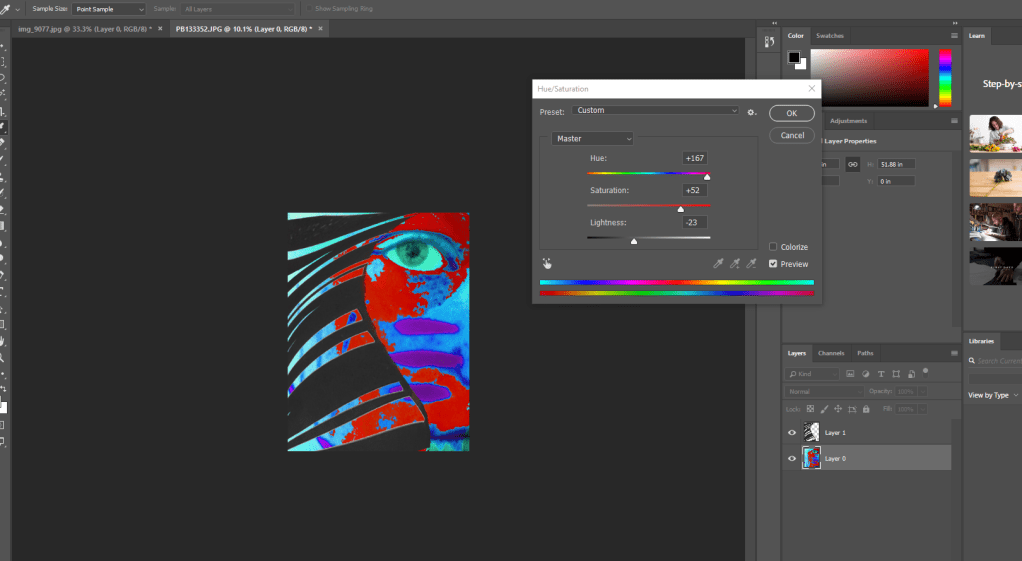The width and height of the screenshot is (1022, 561).
Task: Click the on-image adjustment hand tool
Action: (548, 264)
